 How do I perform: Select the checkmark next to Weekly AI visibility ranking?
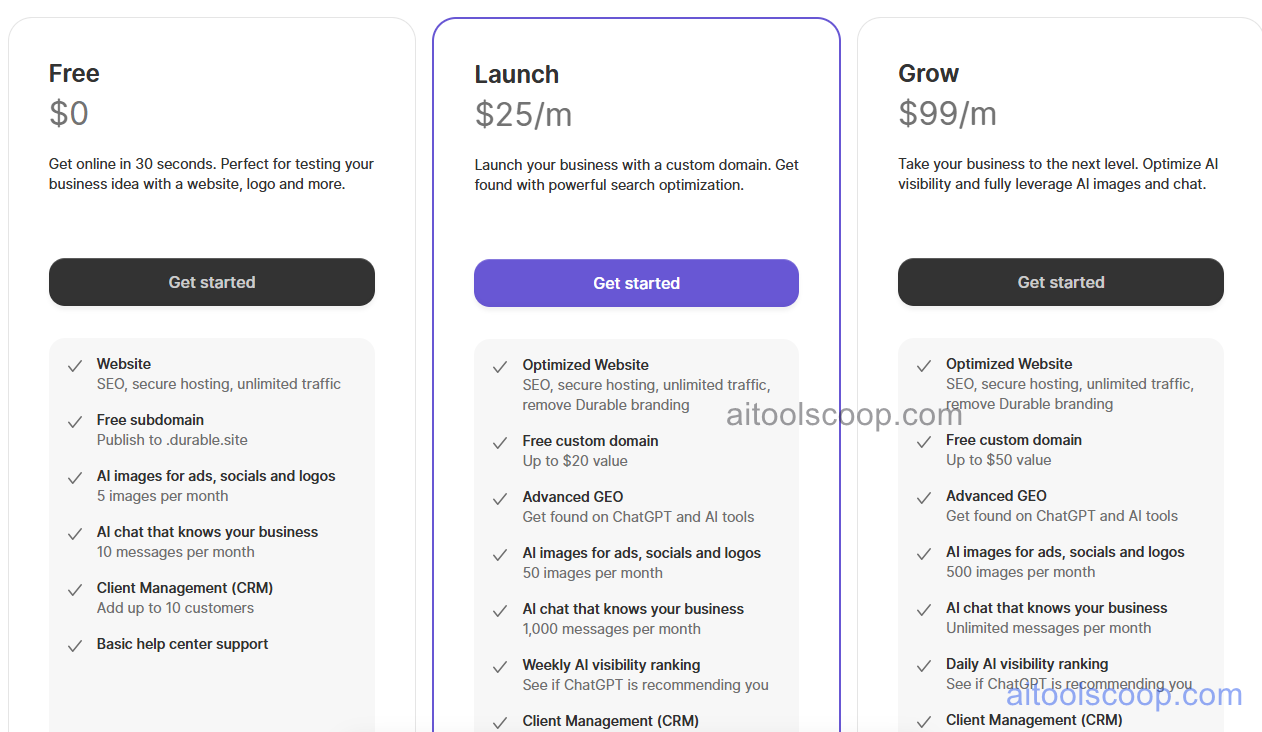coord(499,666)
